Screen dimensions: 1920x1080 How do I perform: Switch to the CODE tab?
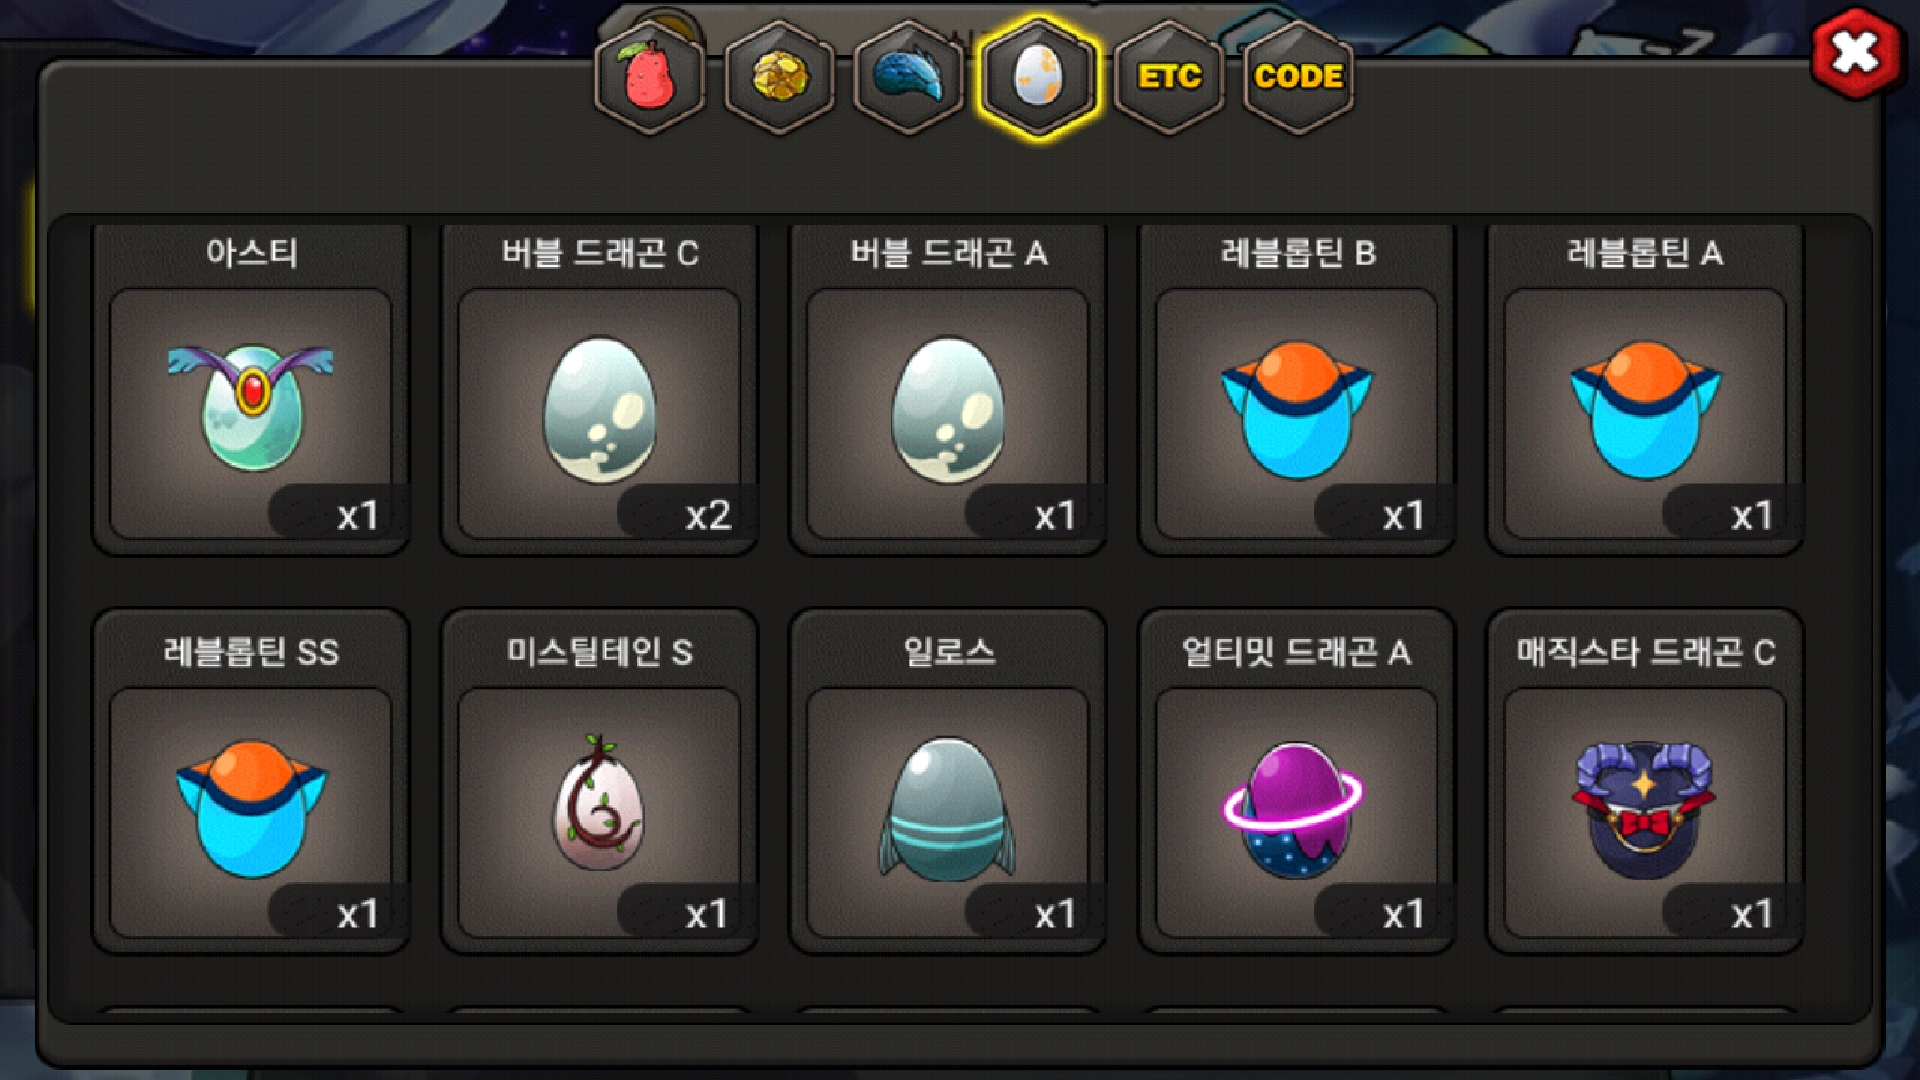[x=1298, y=77]
